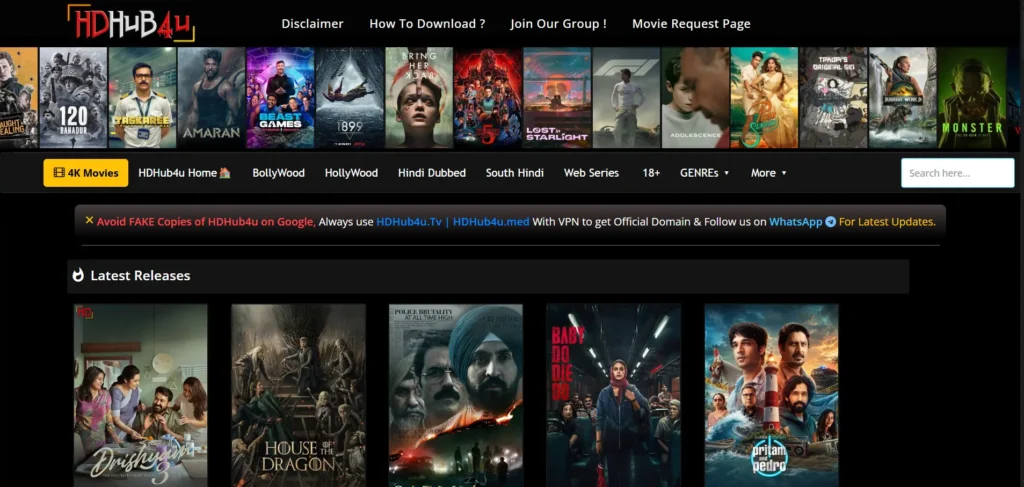Click the film icon on 4K Movies
Viewport: 1024px width, 487px height.
(x=59, y=173)
